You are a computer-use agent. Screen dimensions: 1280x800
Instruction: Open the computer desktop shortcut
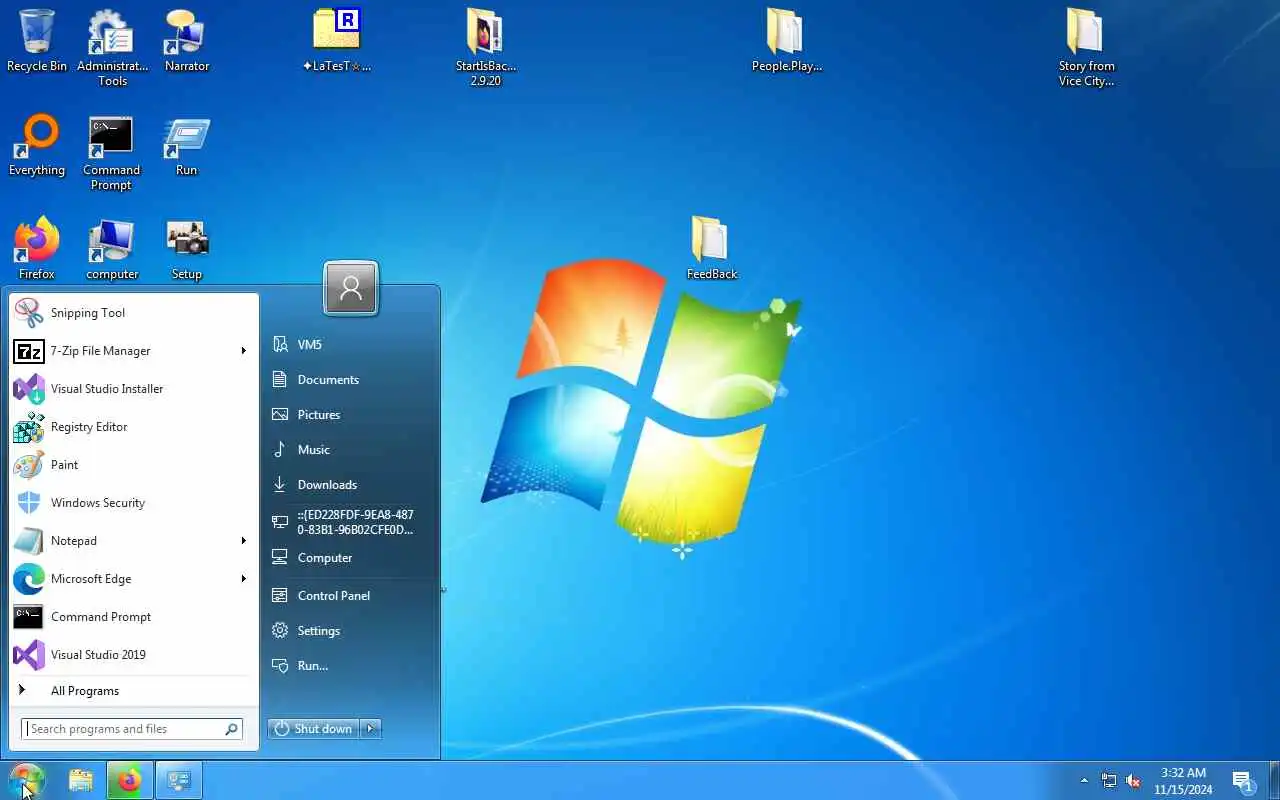click(x=112, y=249)
